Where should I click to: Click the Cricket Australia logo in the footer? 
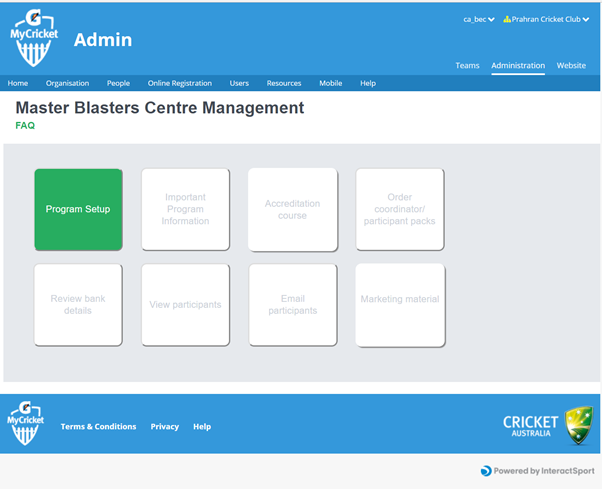(548, 425)
